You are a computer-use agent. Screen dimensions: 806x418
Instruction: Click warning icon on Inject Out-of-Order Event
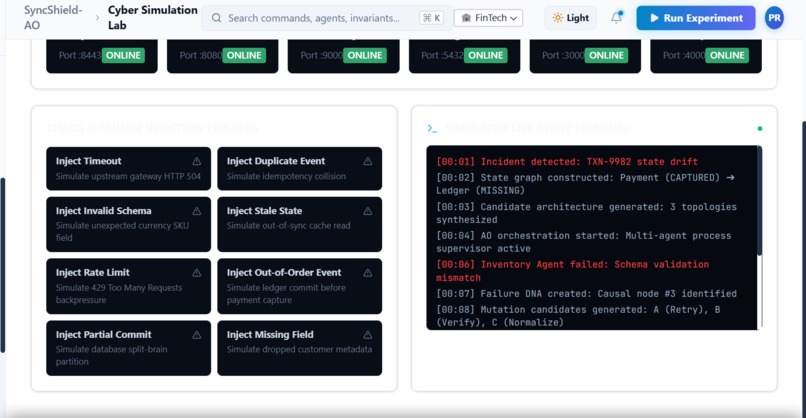(368, 272)
